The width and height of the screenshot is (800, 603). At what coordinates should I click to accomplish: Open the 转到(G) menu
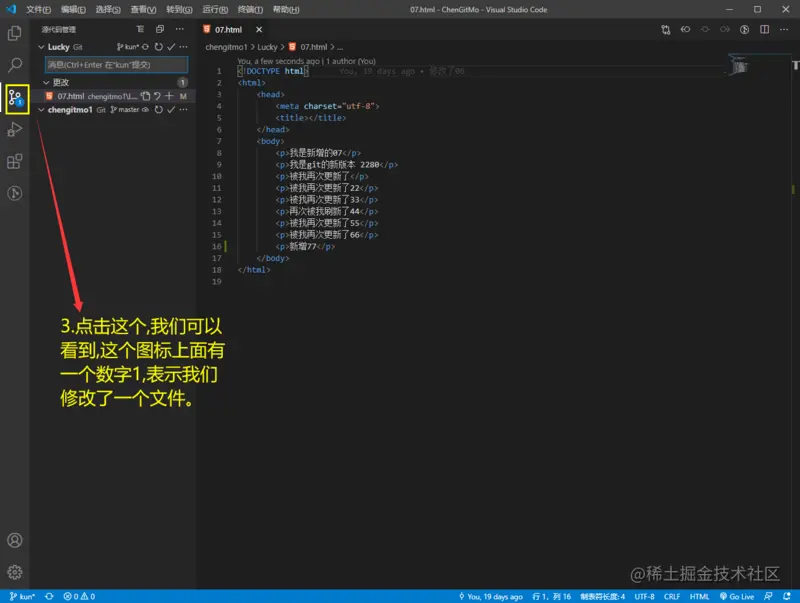179,10
